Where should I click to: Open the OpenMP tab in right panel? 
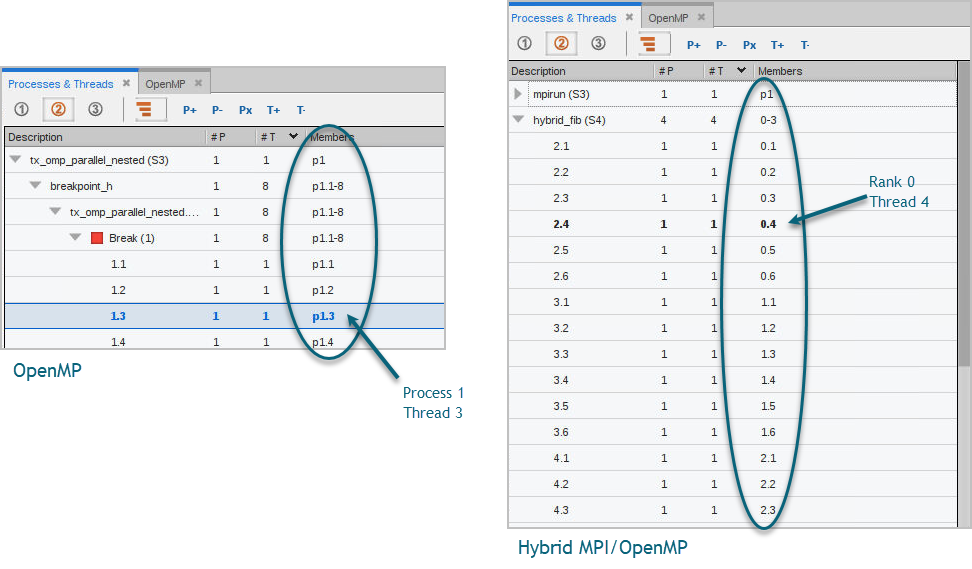[x=667, y=18]
